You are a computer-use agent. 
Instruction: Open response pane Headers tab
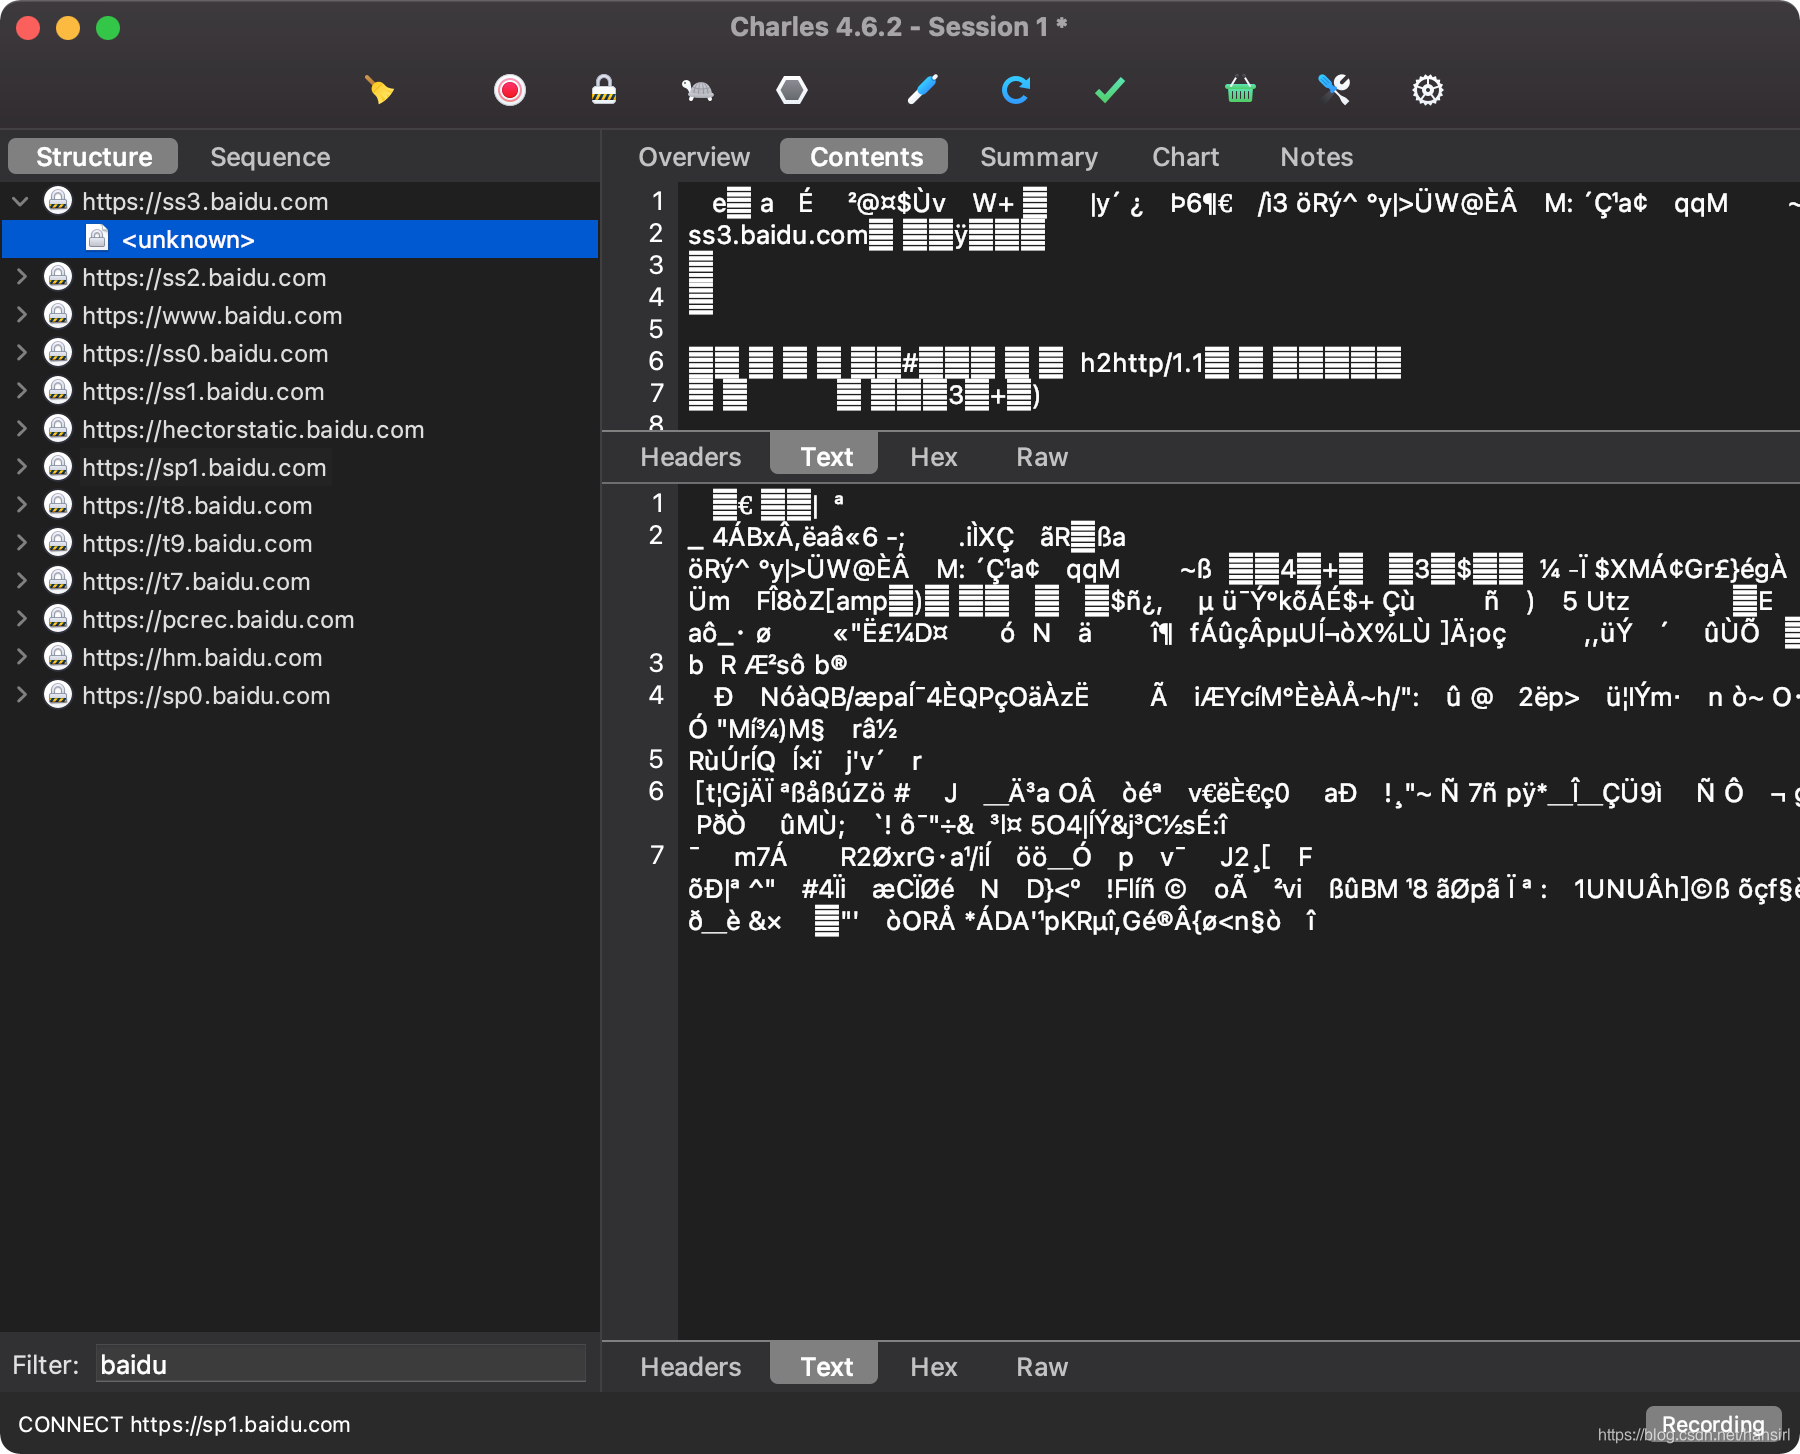tap(691, 1367)
